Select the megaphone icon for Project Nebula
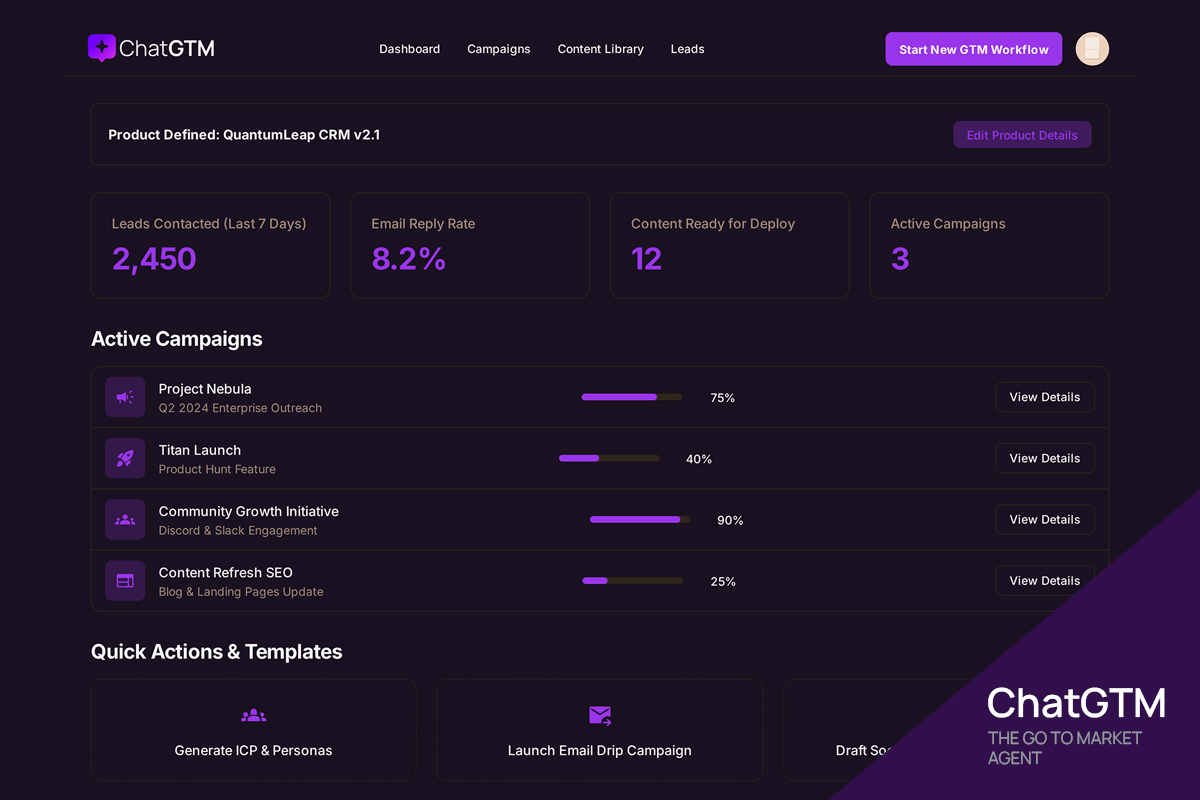 pos(124,397)
